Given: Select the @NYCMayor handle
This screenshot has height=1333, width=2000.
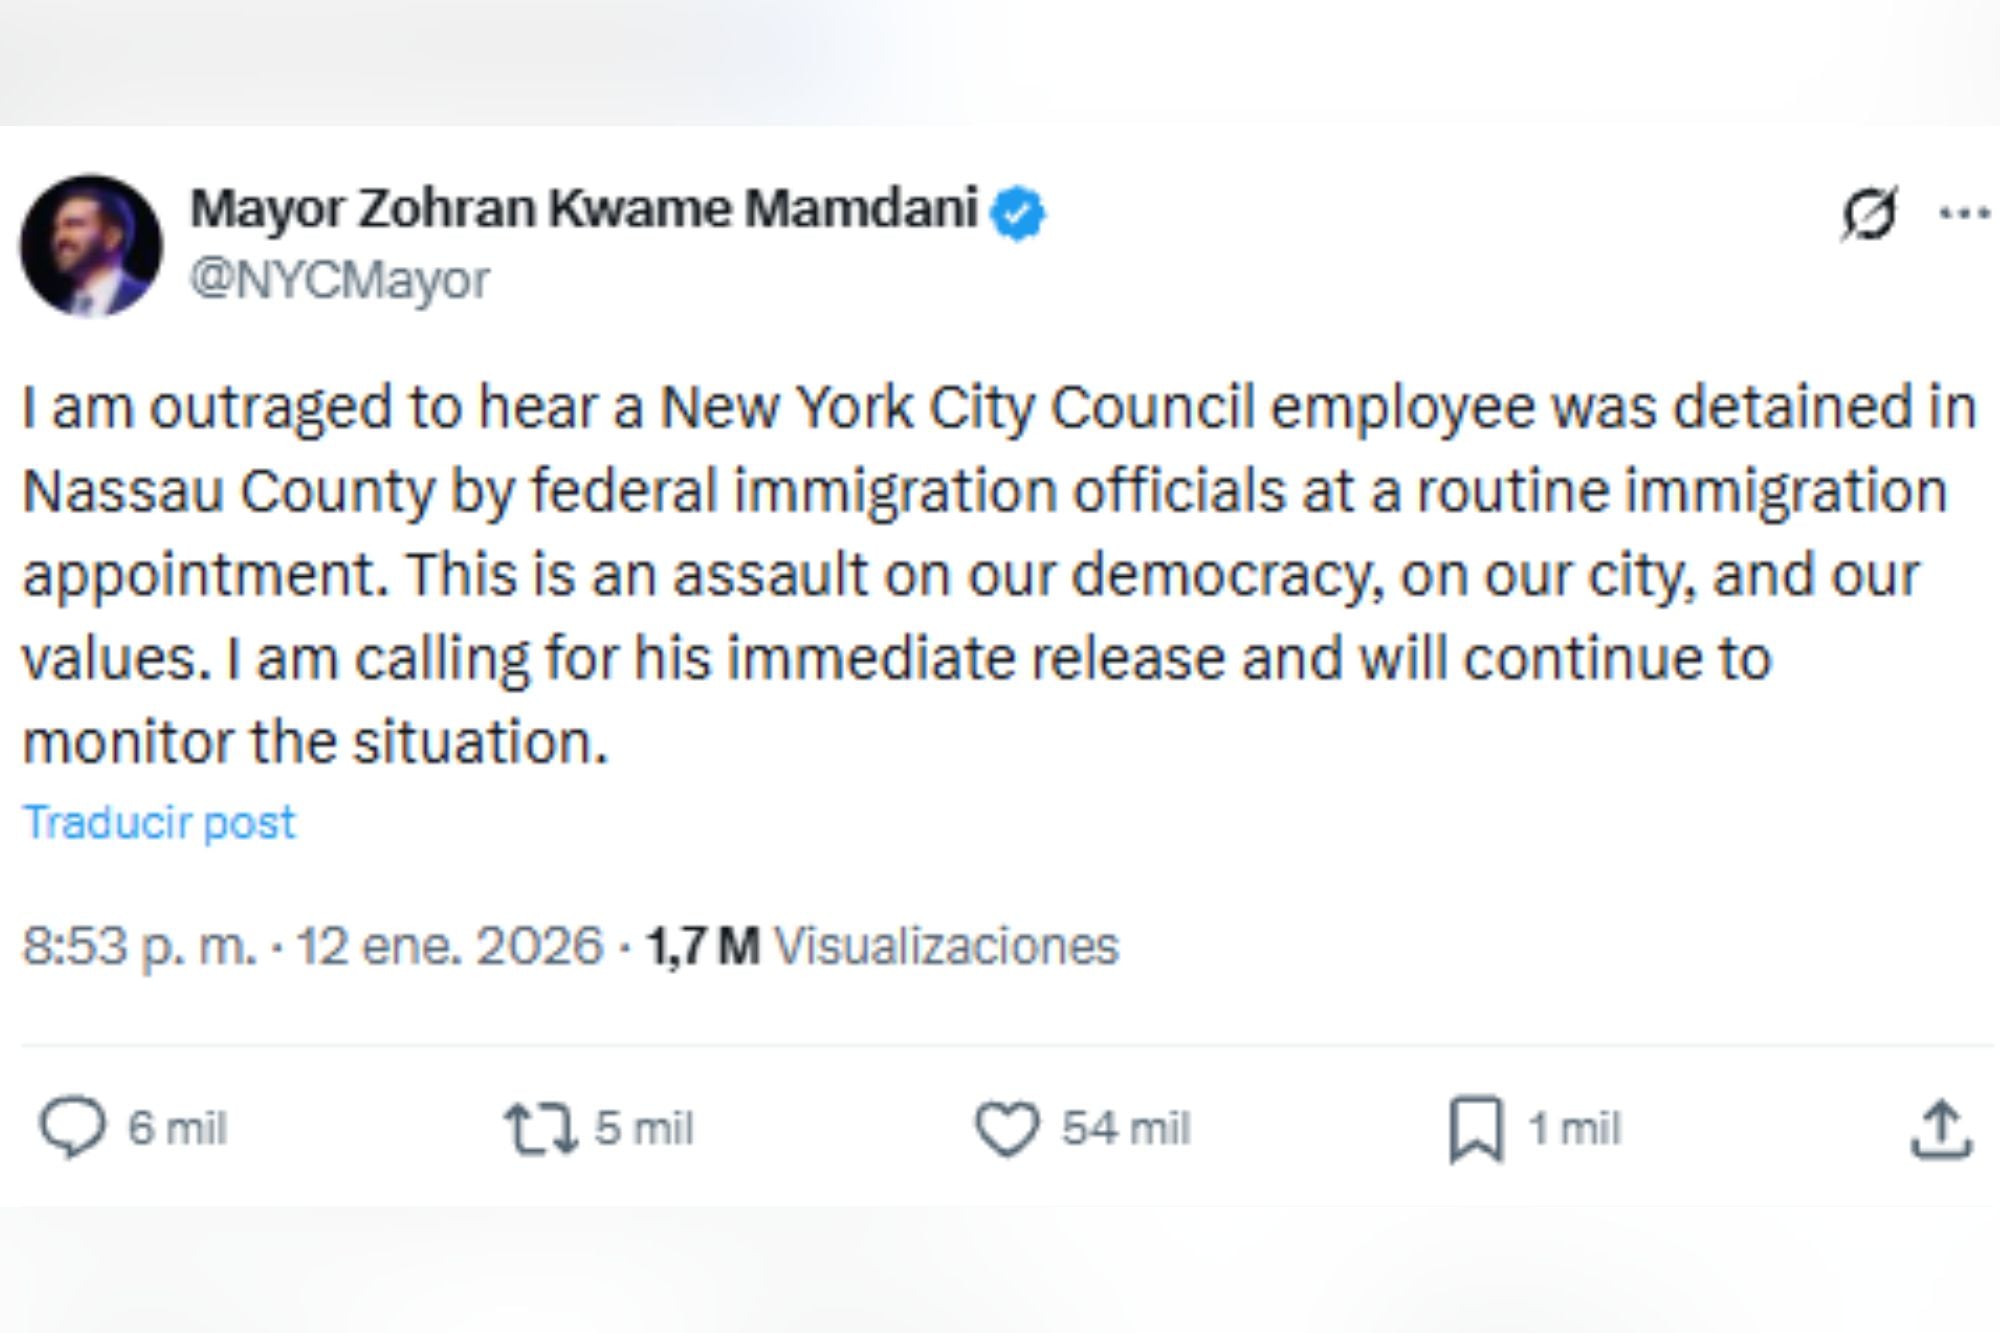Looking at the screenshot, I should (x=333, y=277).
